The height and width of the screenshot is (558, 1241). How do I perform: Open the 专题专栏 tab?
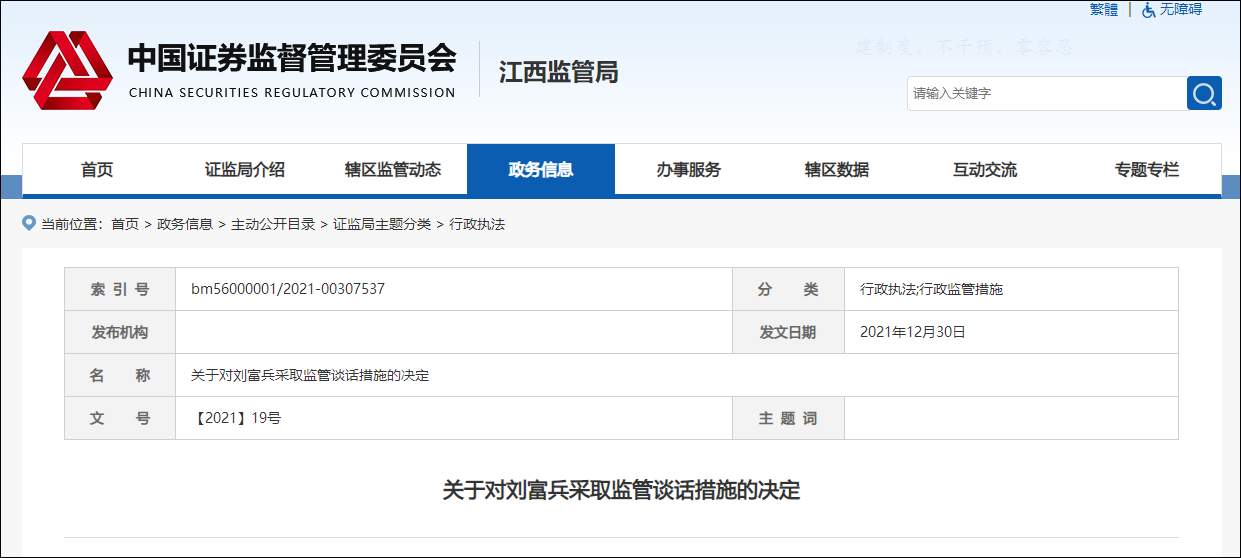pyautogui.click(x=1147, y=170)
